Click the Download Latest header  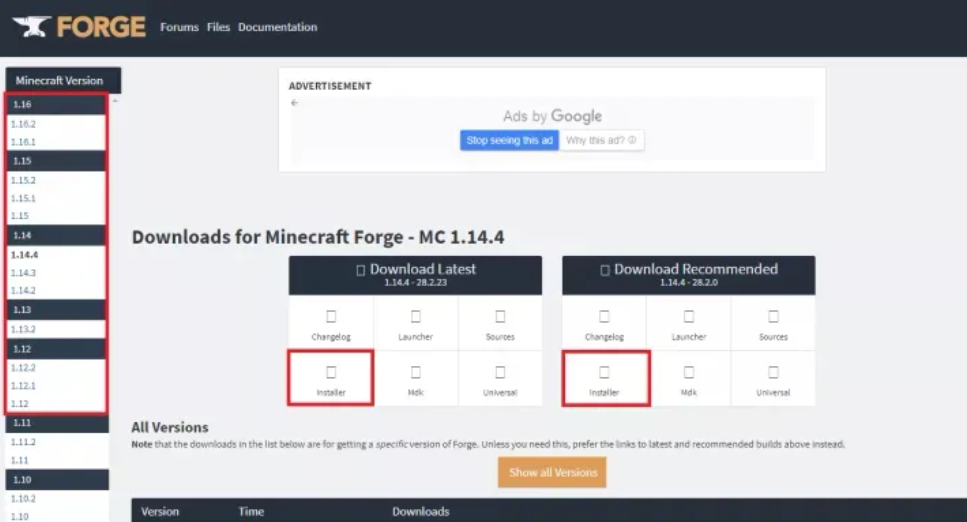(416, 275)
